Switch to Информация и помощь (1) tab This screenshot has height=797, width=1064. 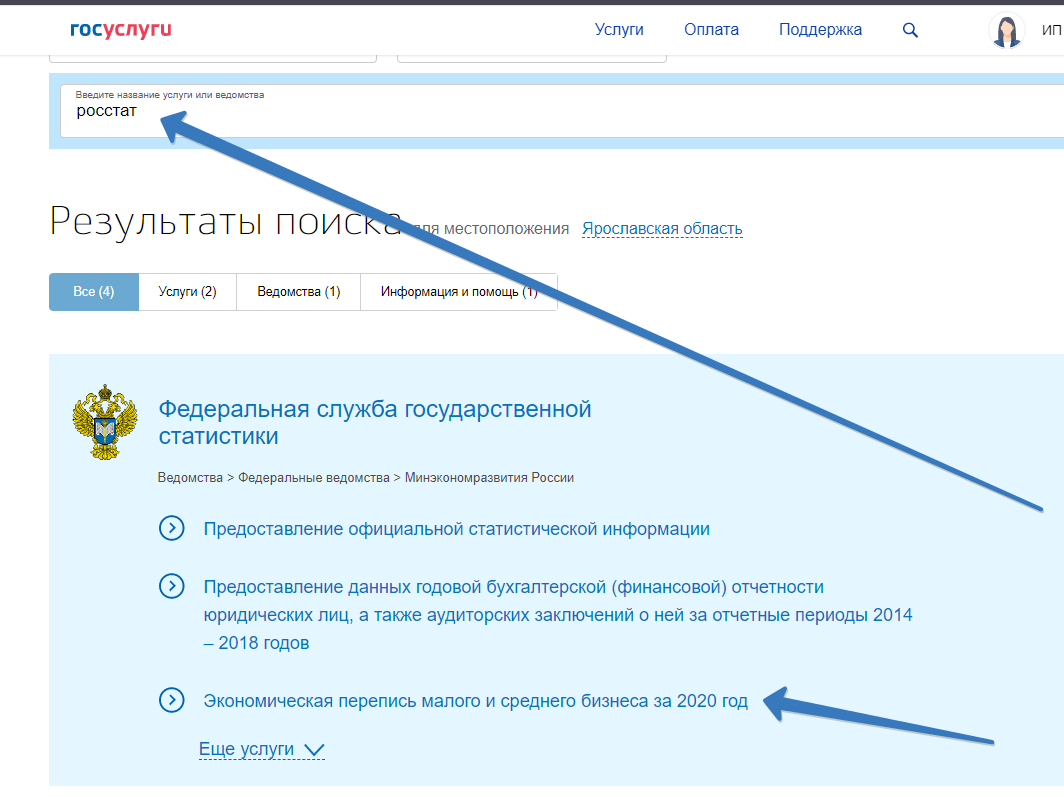click(459, 292)
